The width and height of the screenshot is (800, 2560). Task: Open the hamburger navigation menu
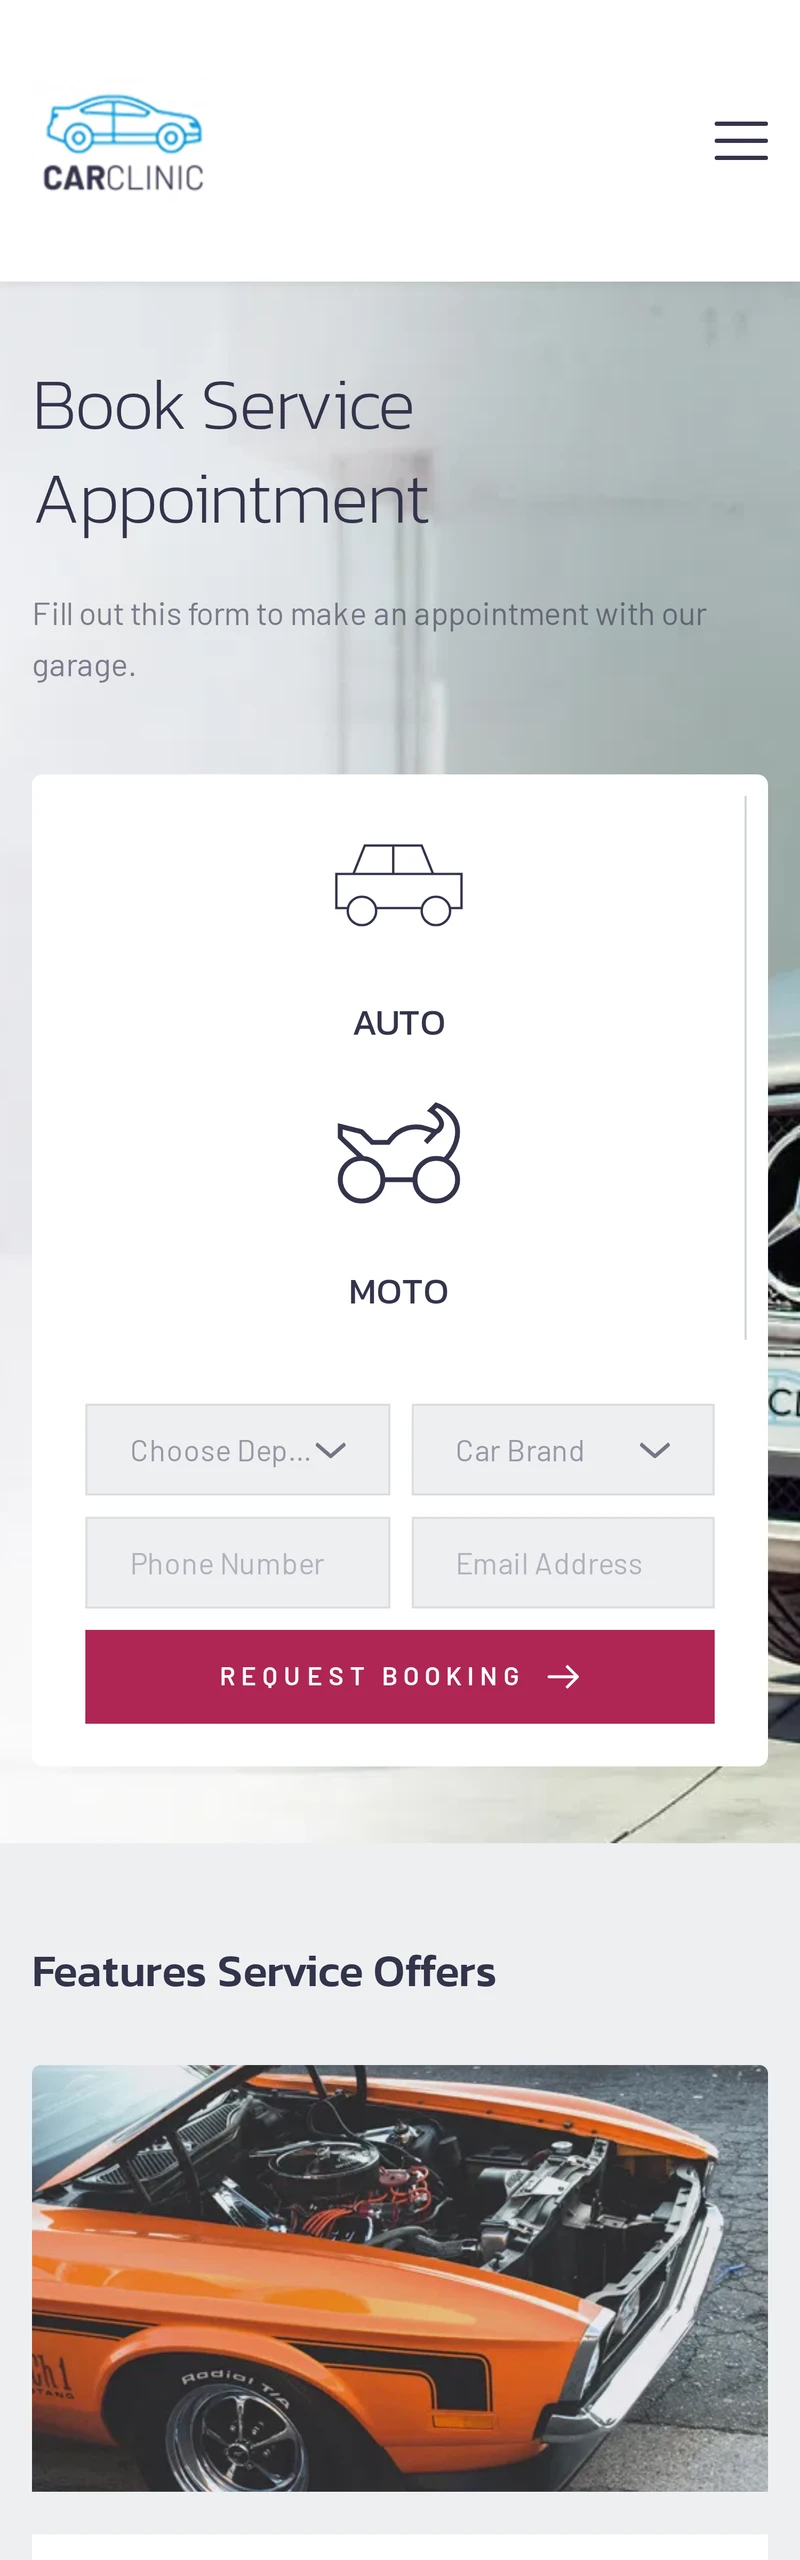(x=741, y=141)
